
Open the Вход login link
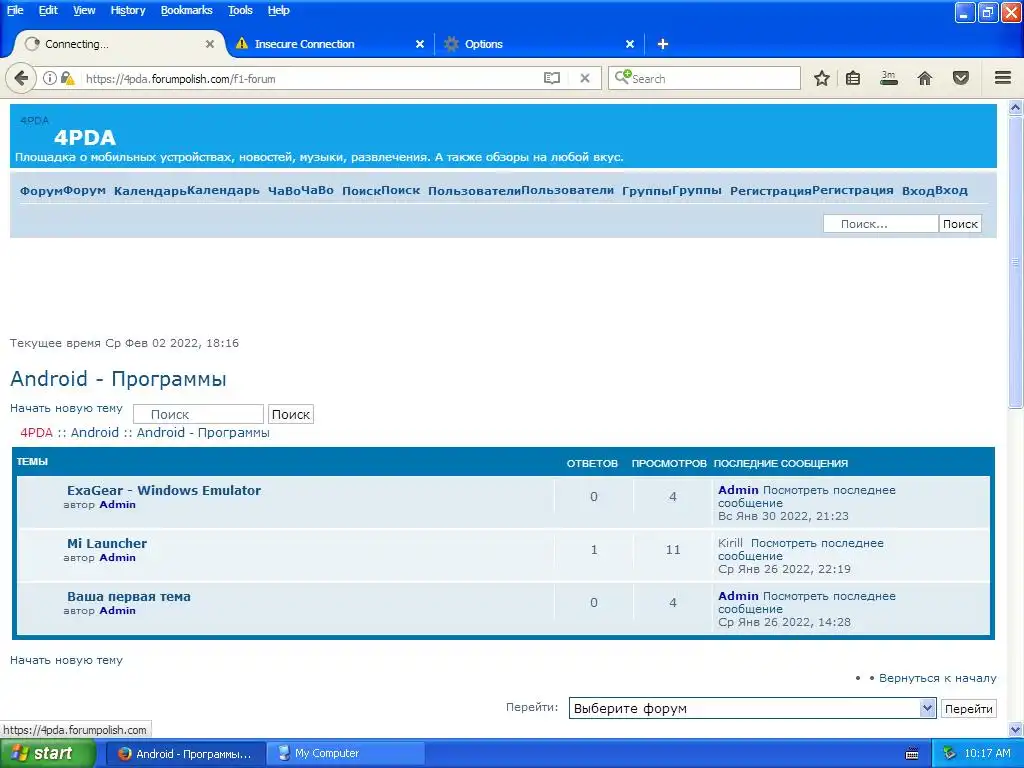click(935, 191)
